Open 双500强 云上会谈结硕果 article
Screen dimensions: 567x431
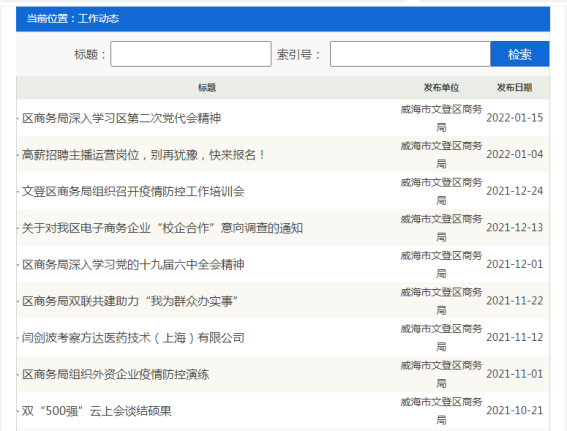coord(97,411)
